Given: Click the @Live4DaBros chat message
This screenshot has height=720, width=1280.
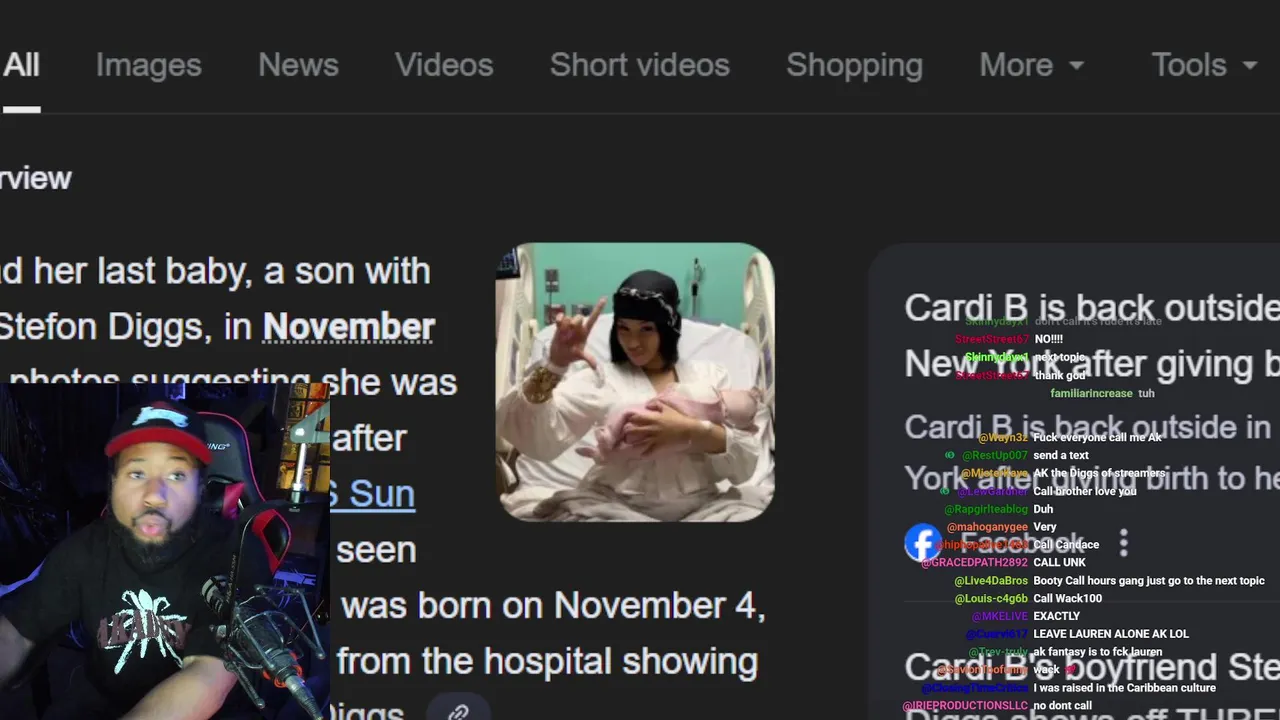Looking at the screenshot, I should tap(1109, 581).
